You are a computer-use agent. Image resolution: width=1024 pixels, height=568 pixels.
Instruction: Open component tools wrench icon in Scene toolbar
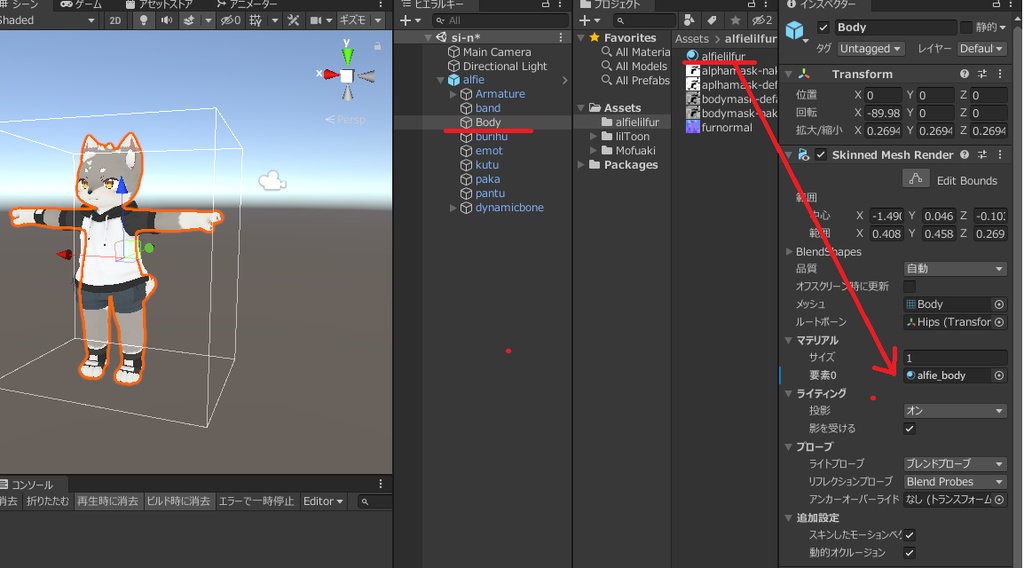point(293,20)
